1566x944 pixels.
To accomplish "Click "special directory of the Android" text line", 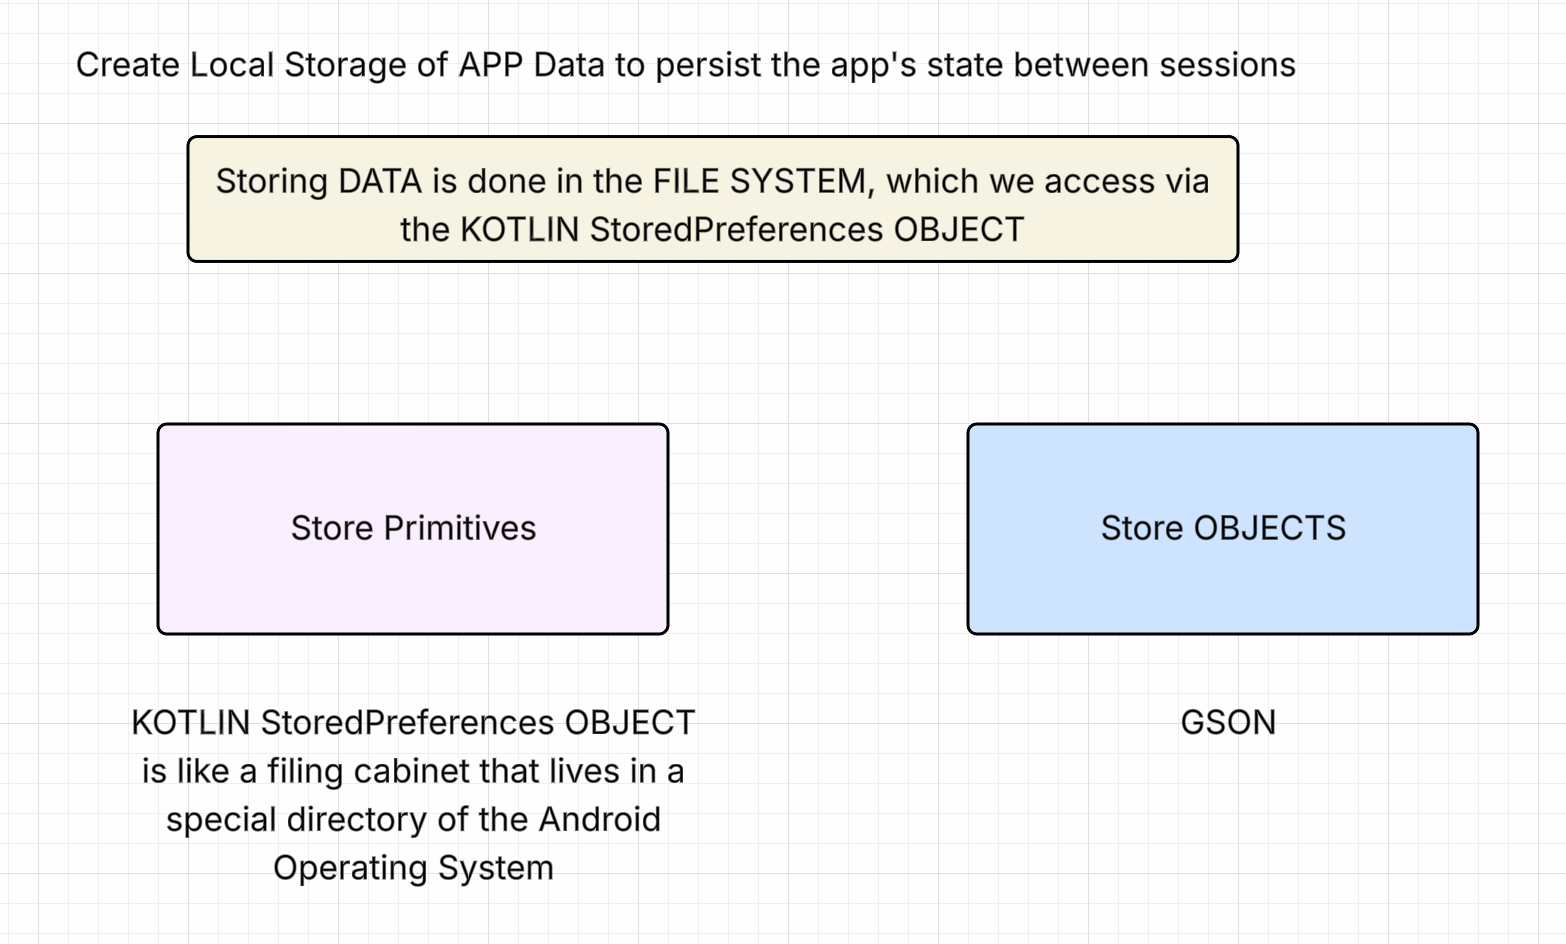I will pos(413,819).
